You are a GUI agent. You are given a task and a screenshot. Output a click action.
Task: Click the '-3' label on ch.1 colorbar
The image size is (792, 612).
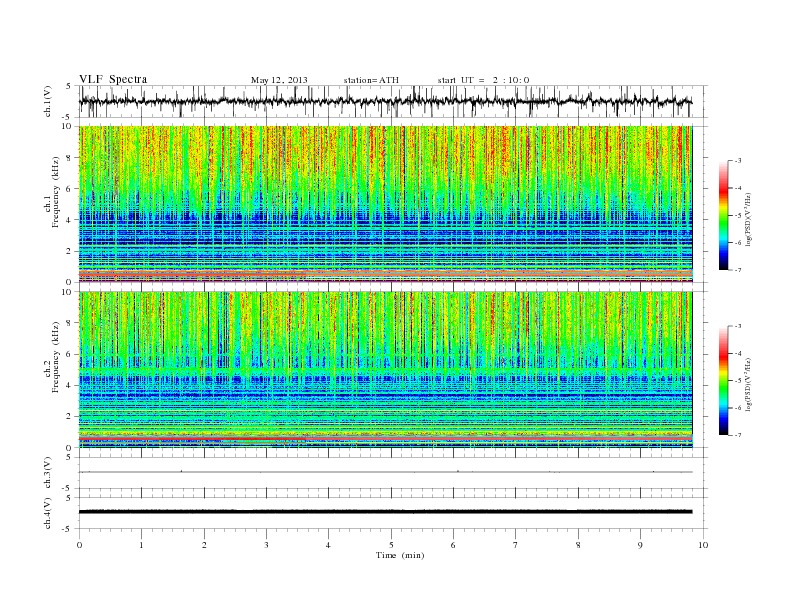point(738,161)
